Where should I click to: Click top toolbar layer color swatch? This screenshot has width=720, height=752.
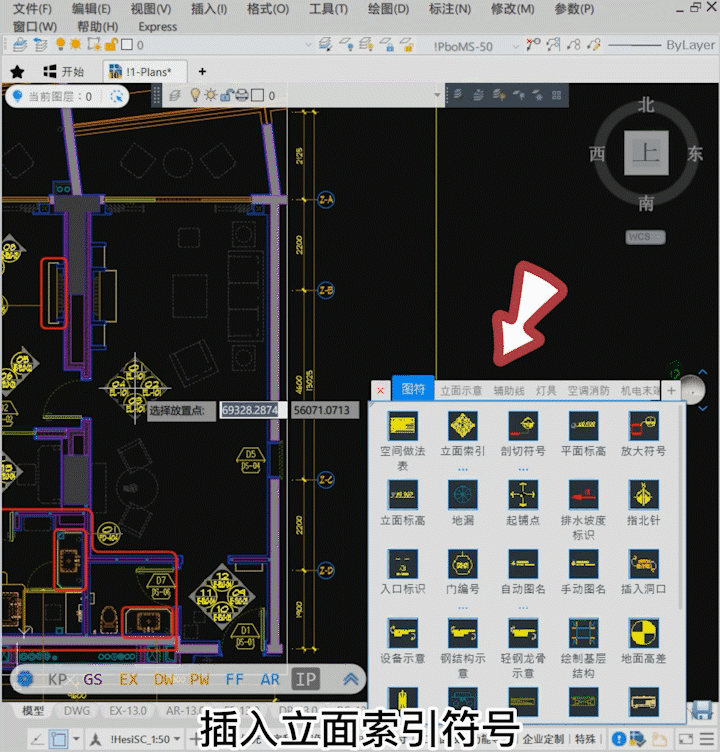(127, 45)
